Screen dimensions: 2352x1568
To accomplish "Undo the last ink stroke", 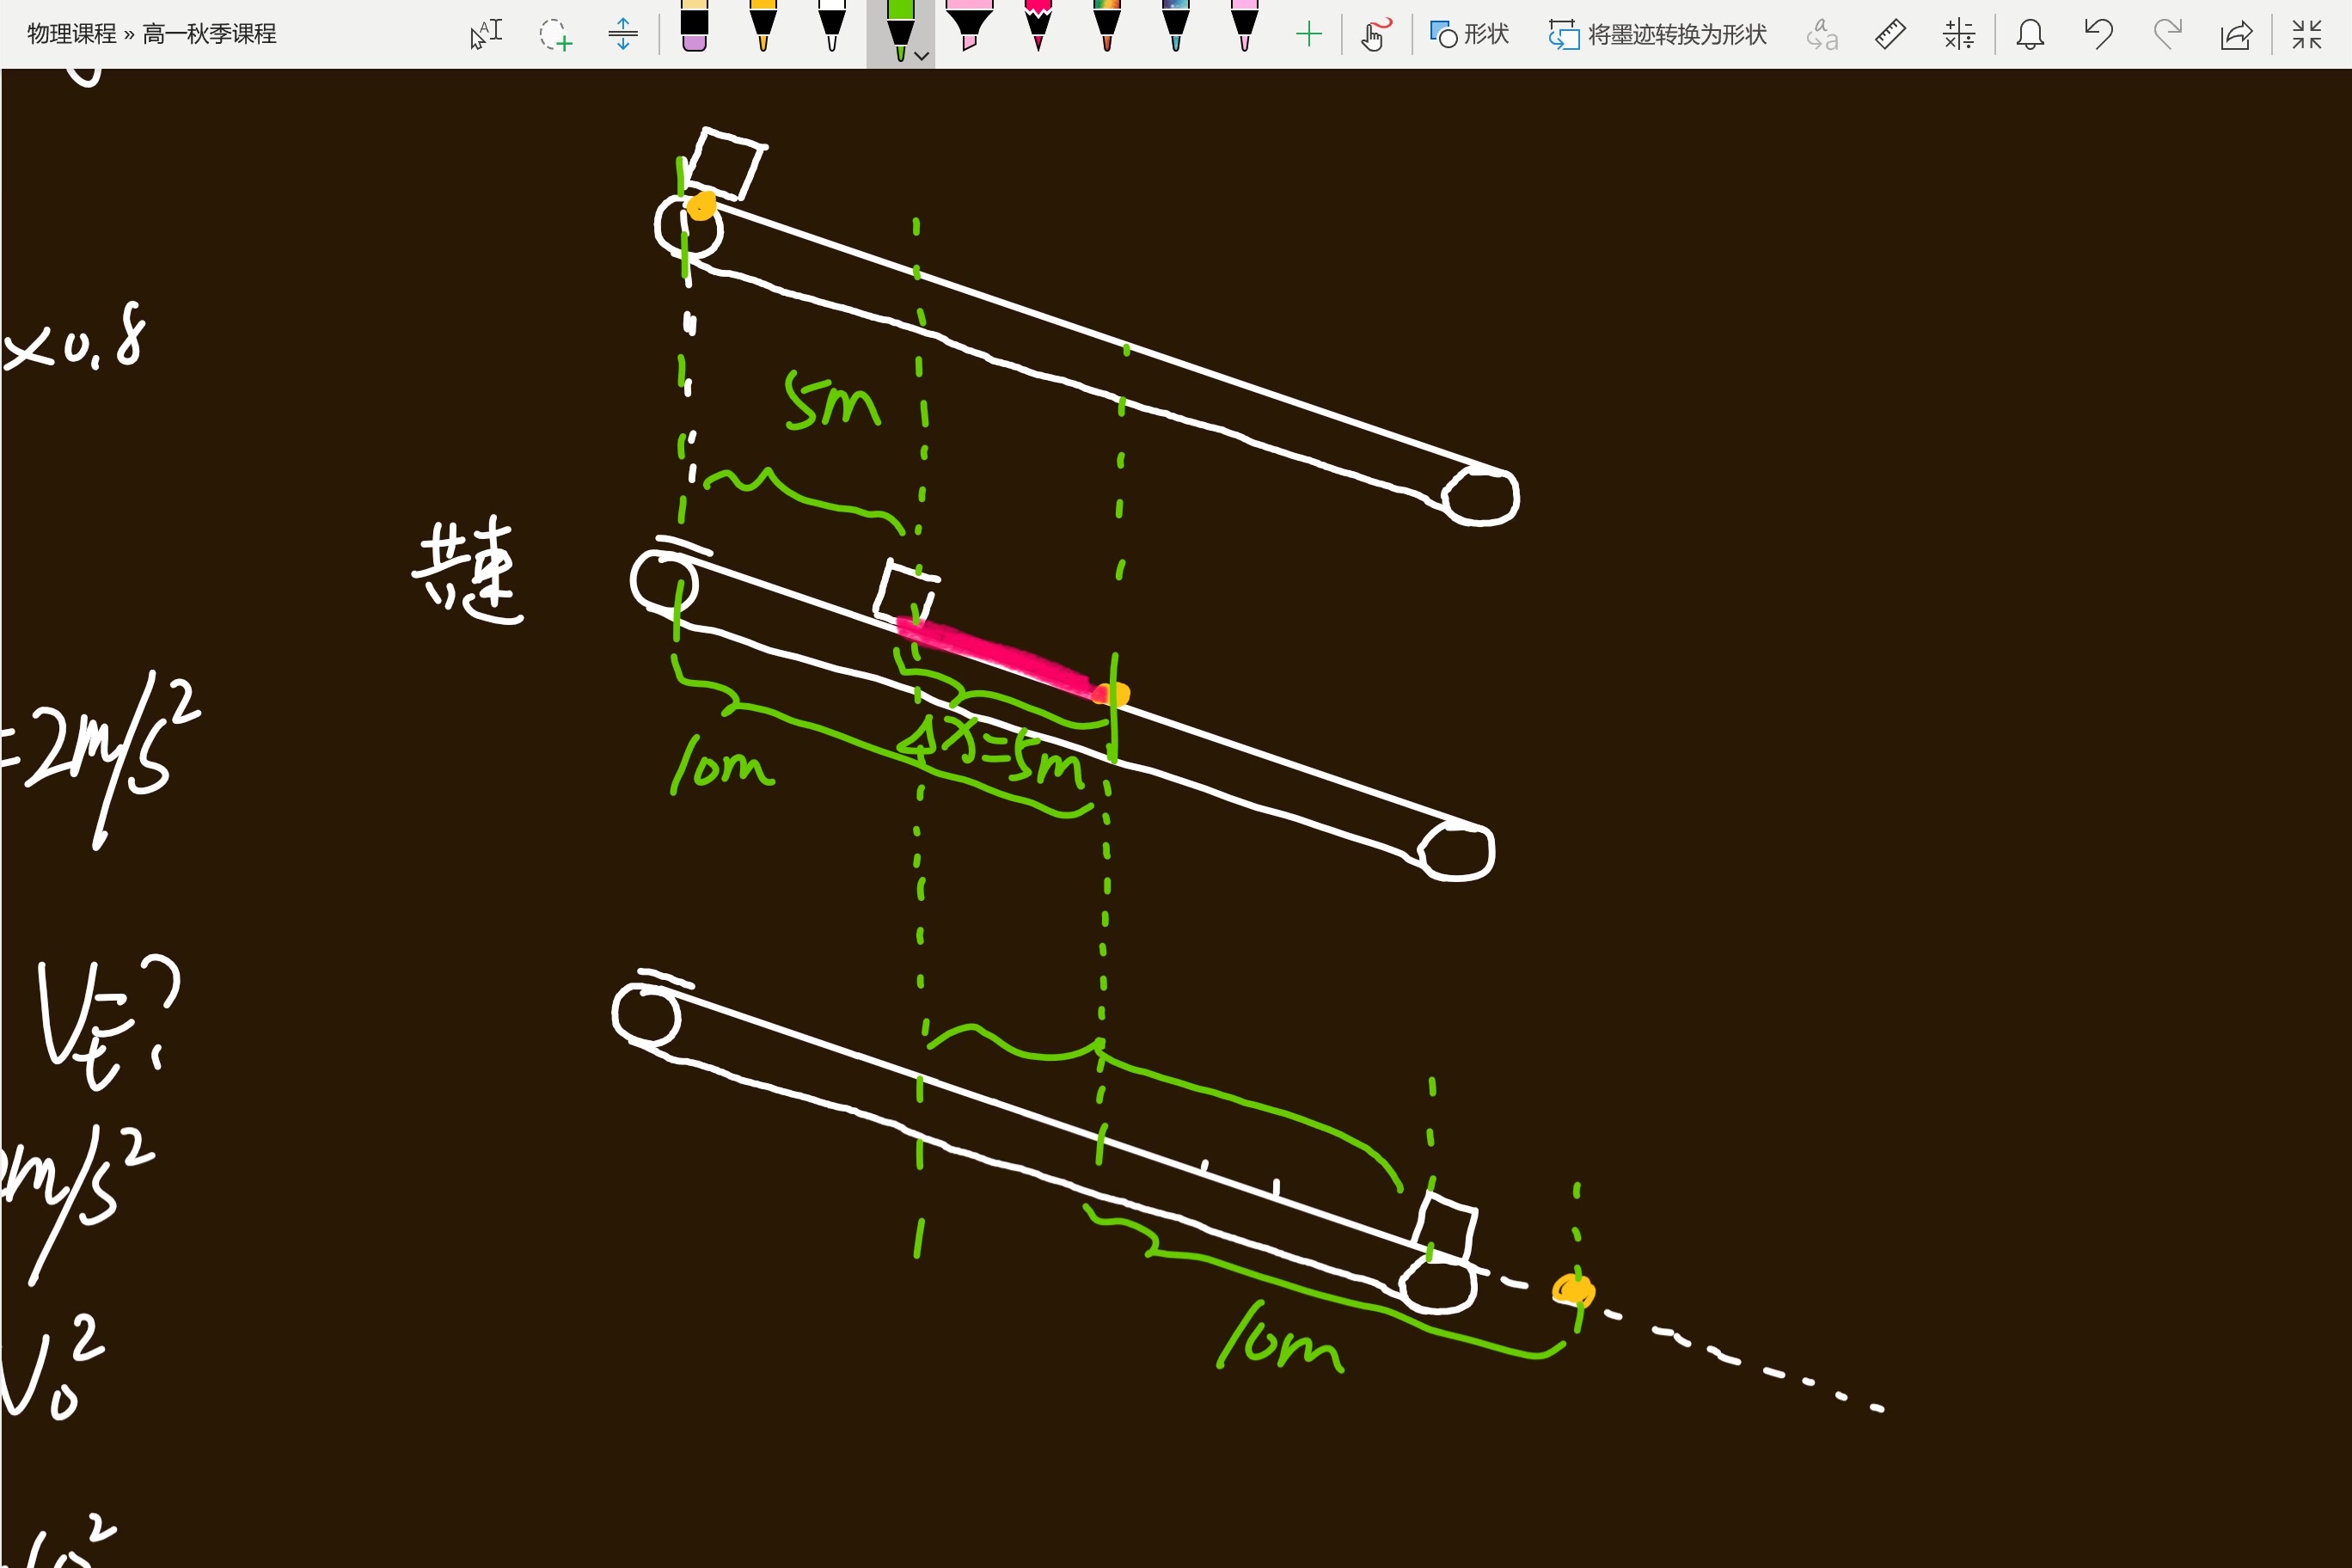I will coord(2098,34).
